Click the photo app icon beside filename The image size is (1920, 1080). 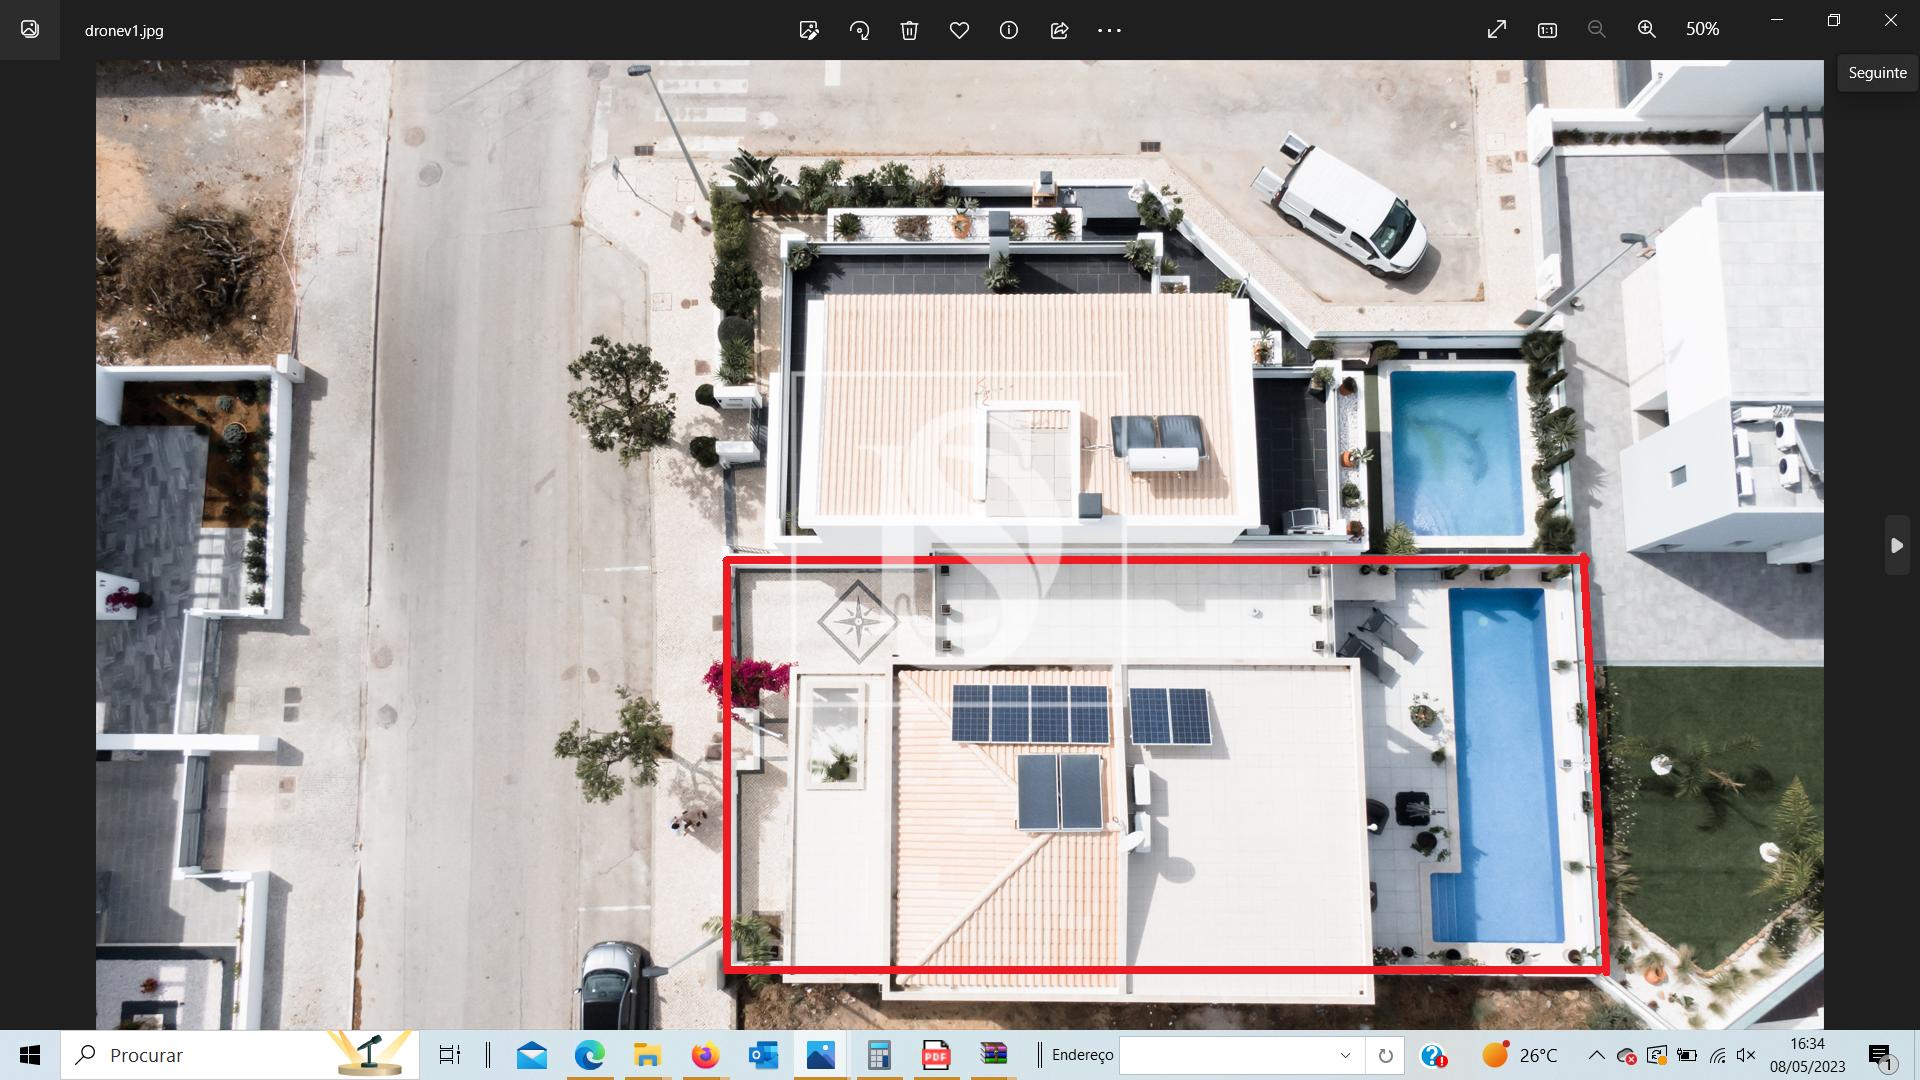click(x=30, y=30)
